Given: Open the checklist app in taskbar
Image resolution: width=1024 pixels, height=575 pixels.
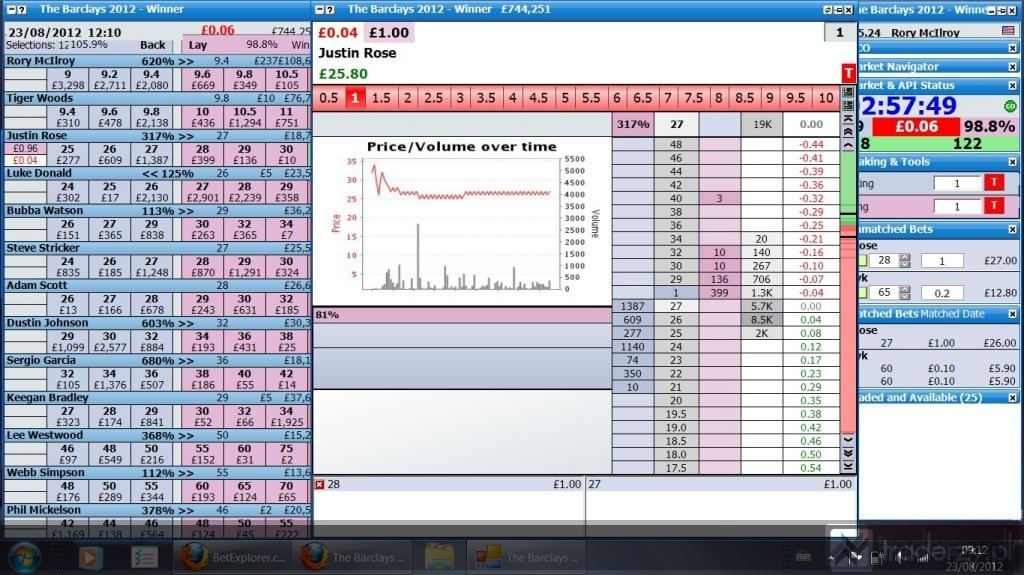Looking at the screenshot, I should point(144,557).
